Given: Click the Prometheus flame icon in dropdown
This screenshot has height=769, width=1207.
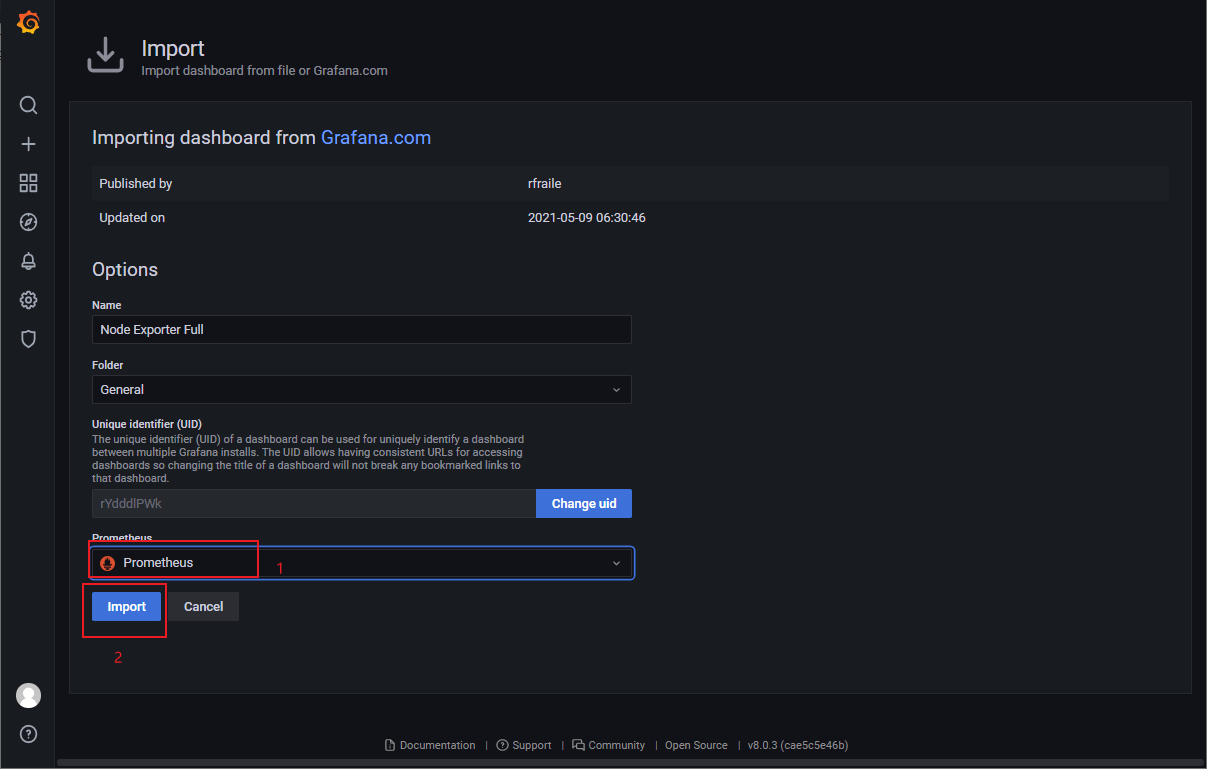Looking at the screenshot, I should (x=108, y=563).
